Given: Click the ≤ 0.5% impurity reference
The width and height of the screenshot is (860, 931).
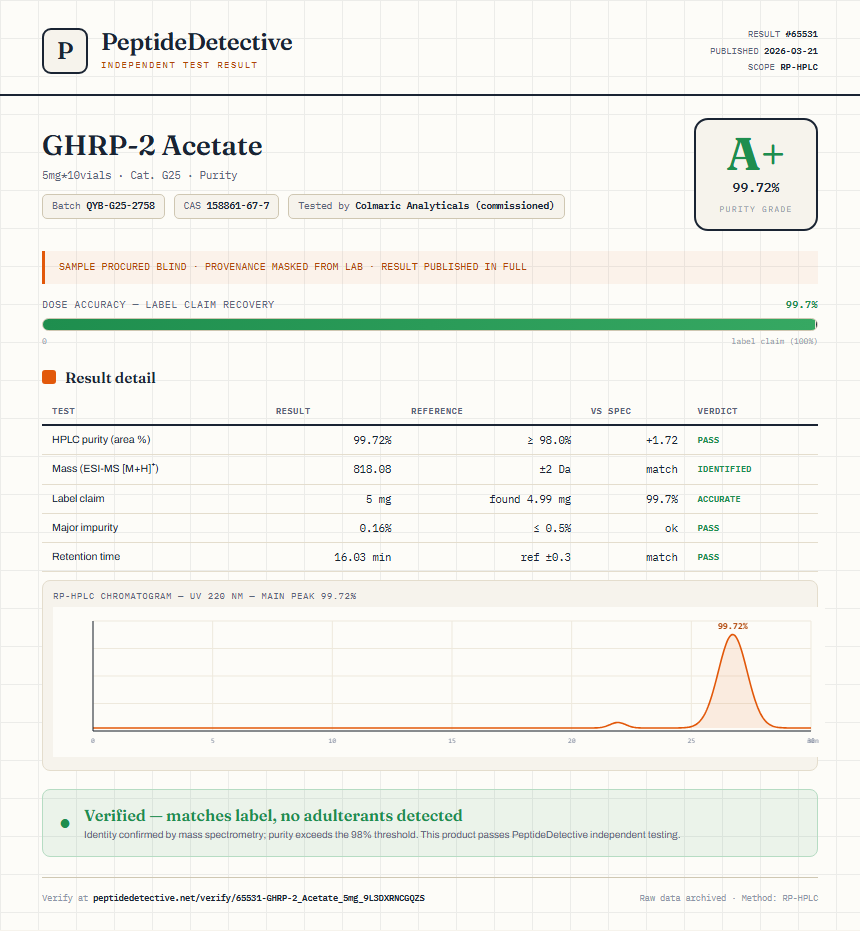Looking at the screenshot, I should coord(552,528).
